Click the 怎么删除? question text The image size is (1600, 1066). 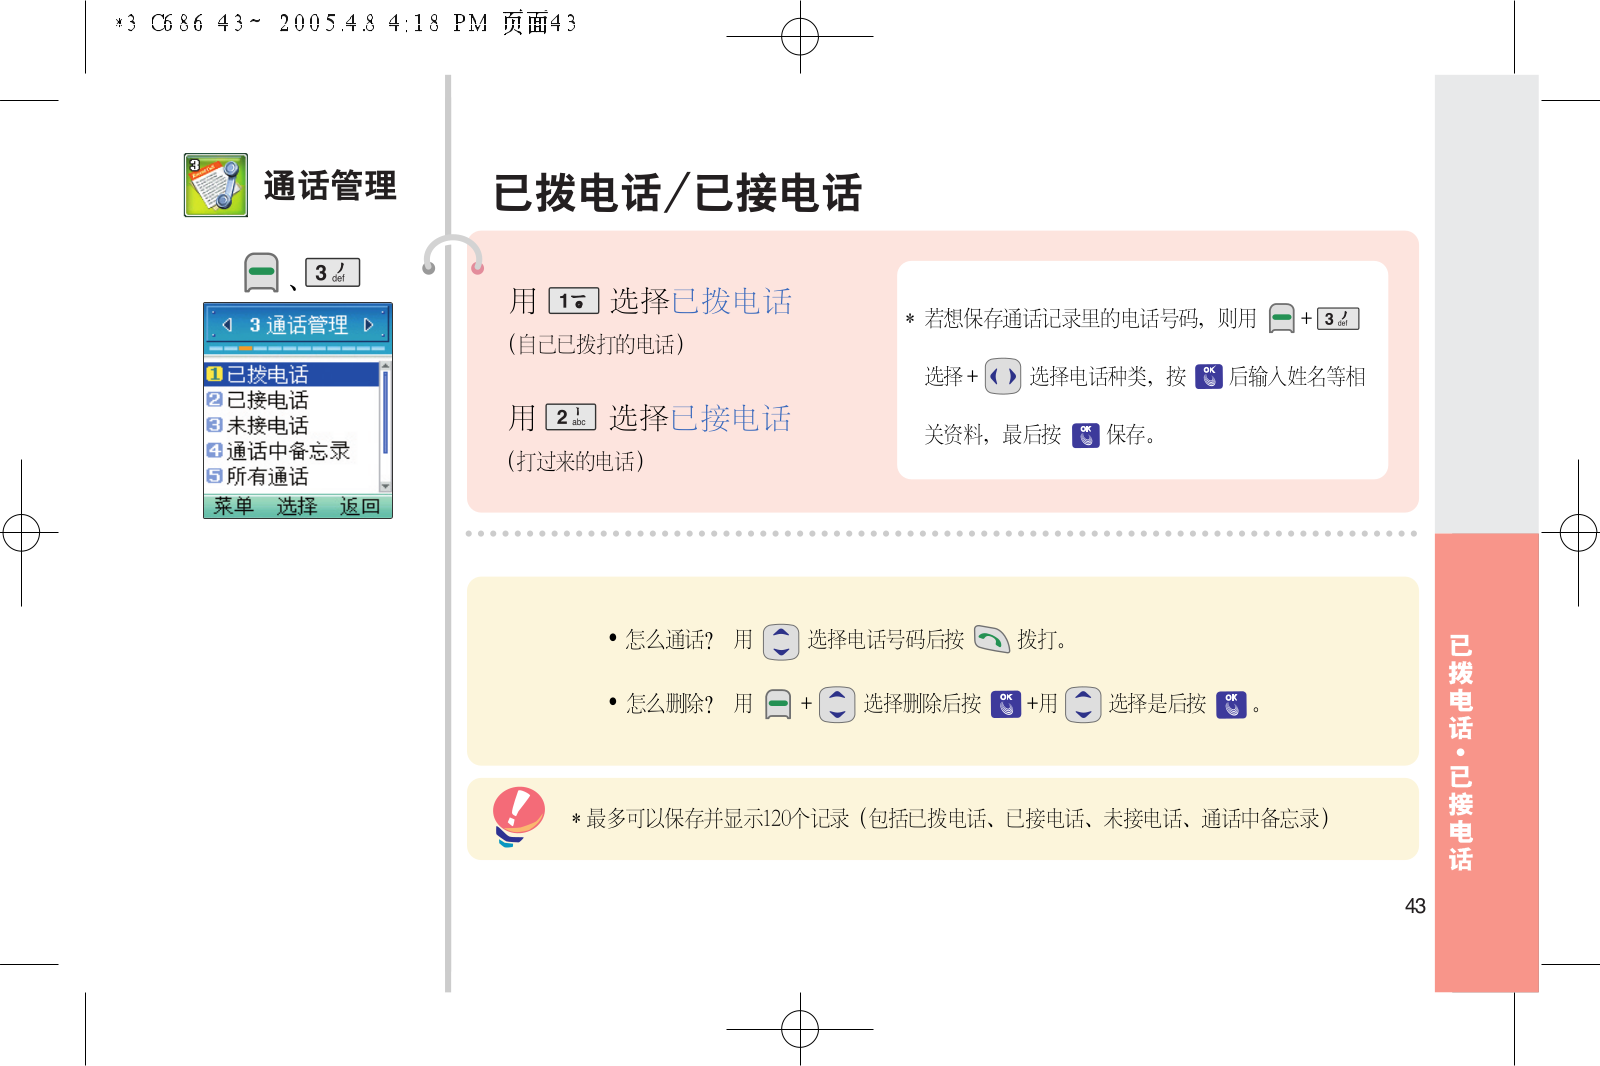(x=670, y=704)
